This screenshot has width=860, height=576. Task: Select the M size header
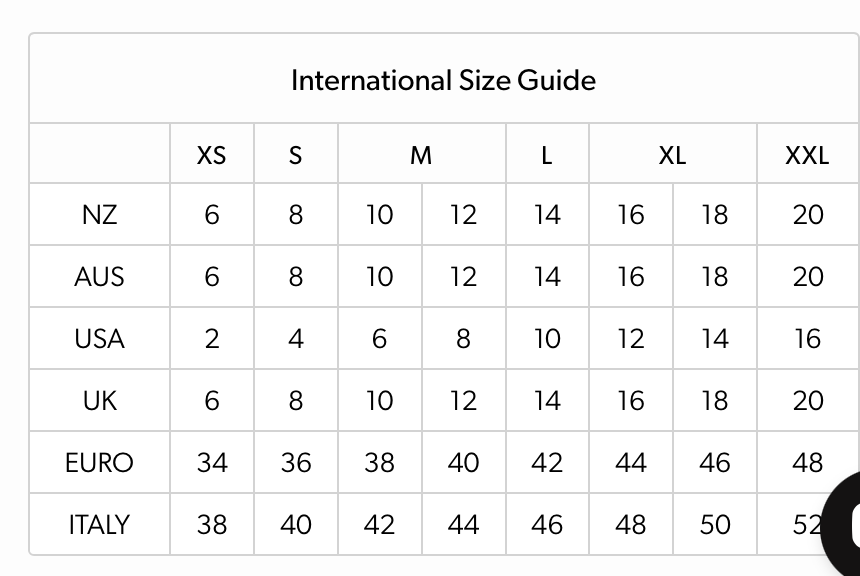coord(421,155)
